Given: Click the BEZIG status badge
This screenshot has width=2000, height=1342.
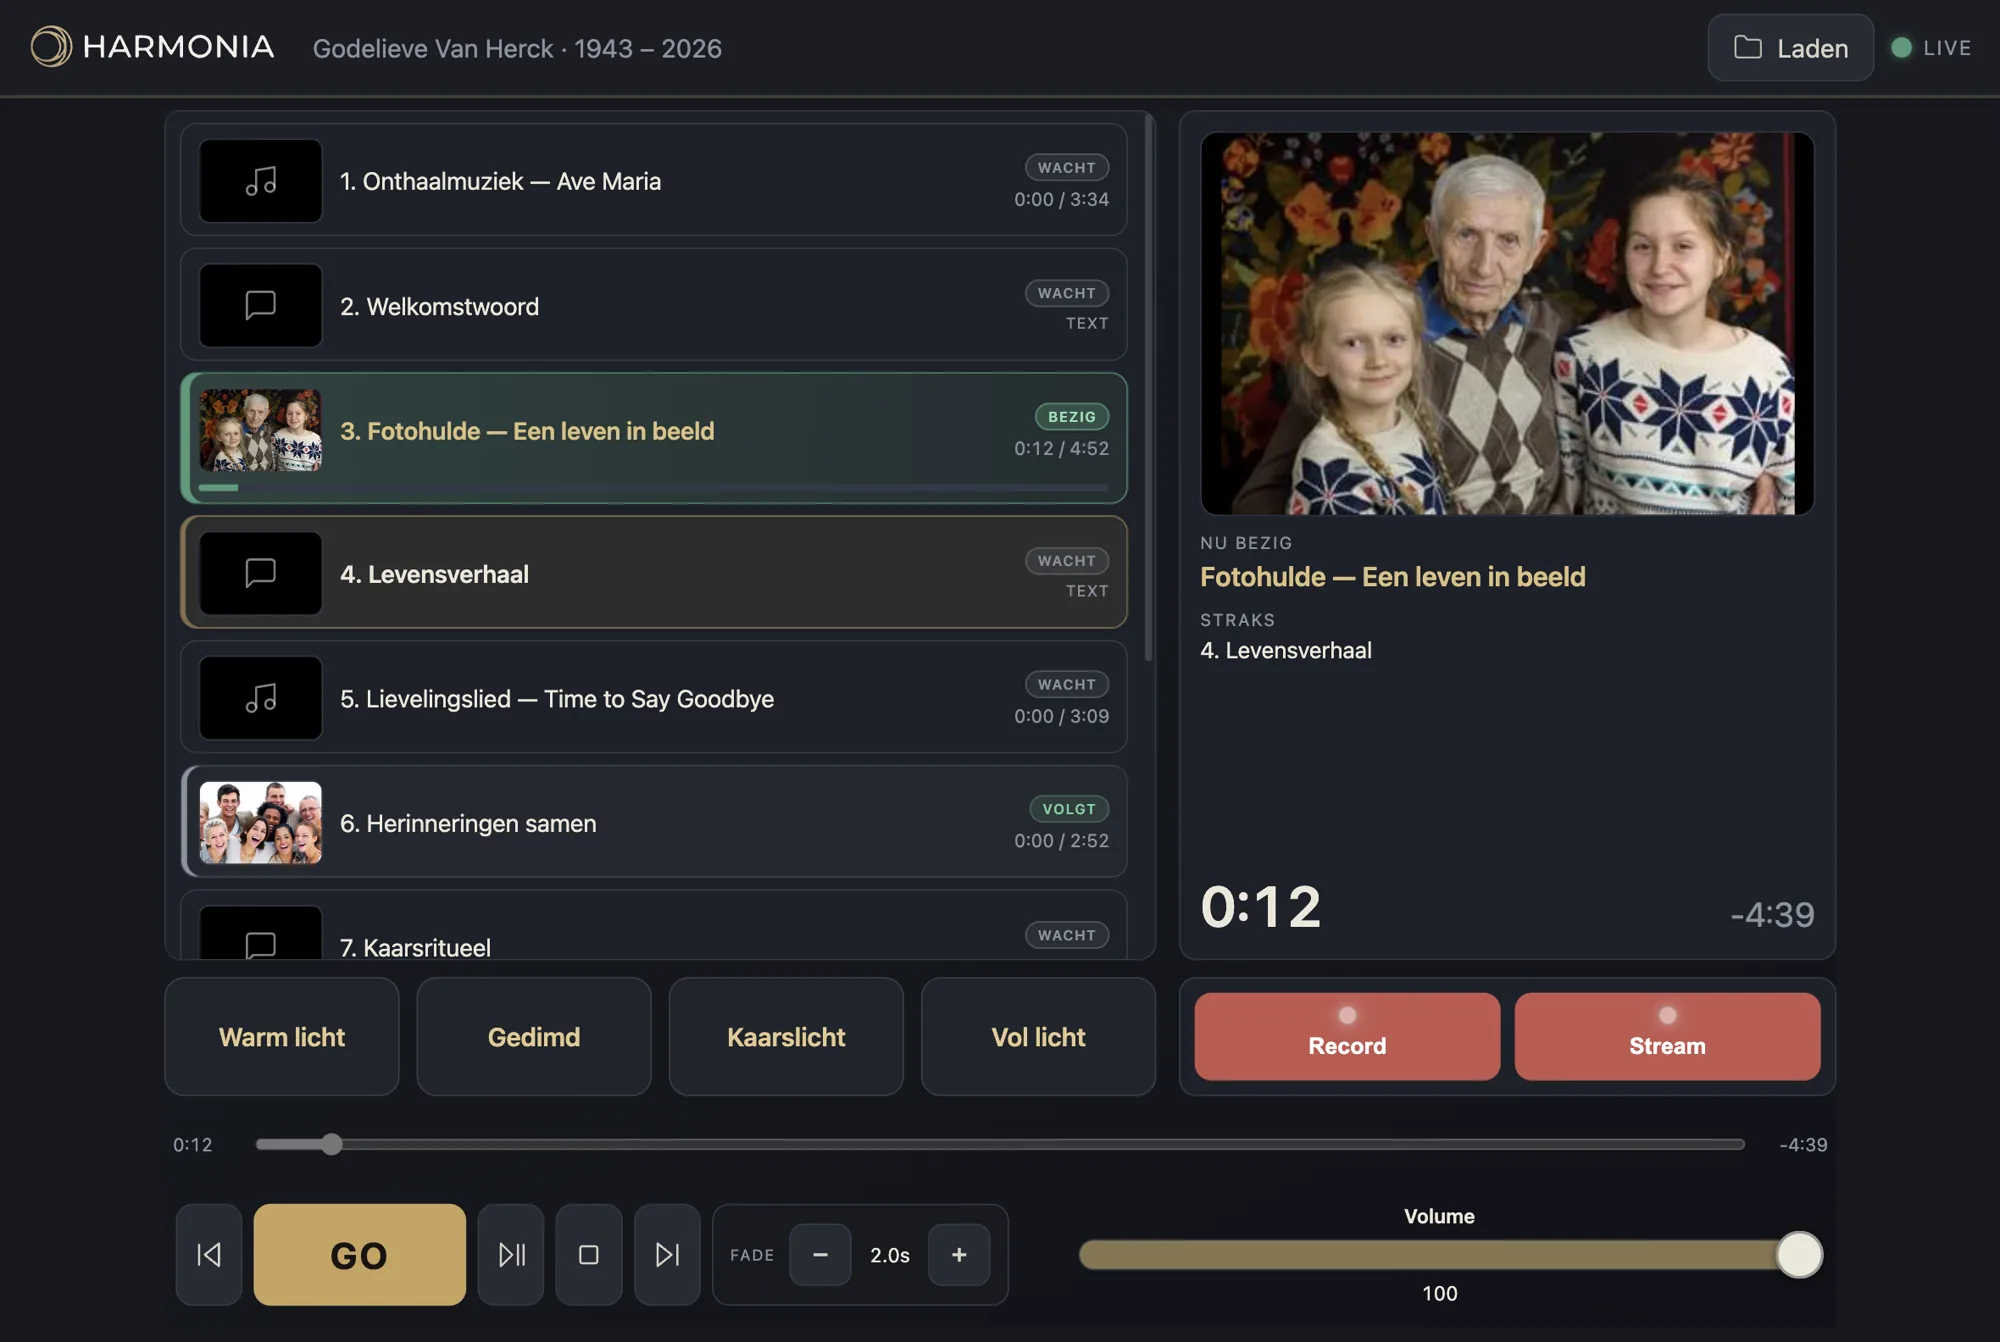Looking at the screenshot, I should (x=1071, y=416).
